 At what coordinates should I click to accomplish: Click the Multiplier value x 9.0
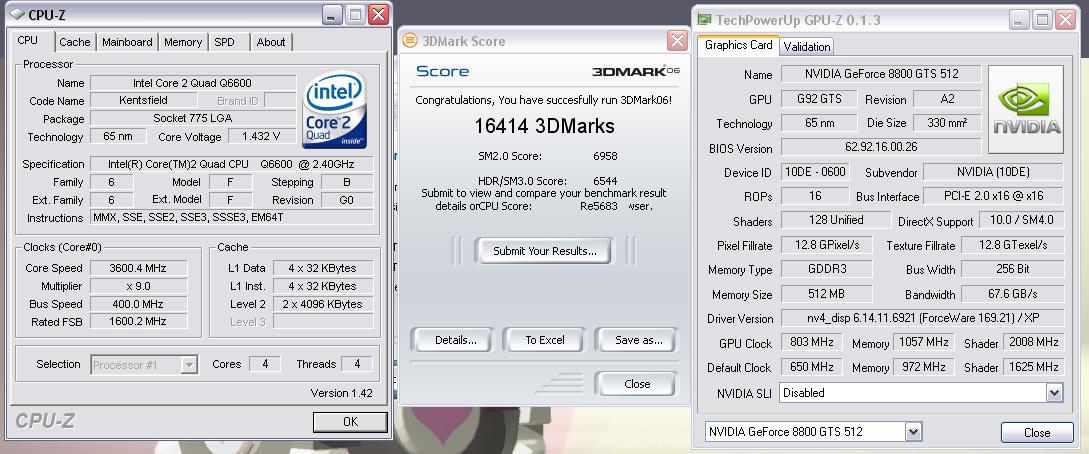[138, 286]
